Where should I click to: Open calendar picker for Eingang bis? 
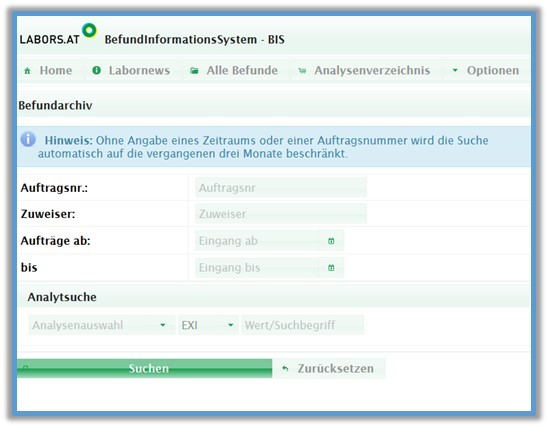(331, 268)
